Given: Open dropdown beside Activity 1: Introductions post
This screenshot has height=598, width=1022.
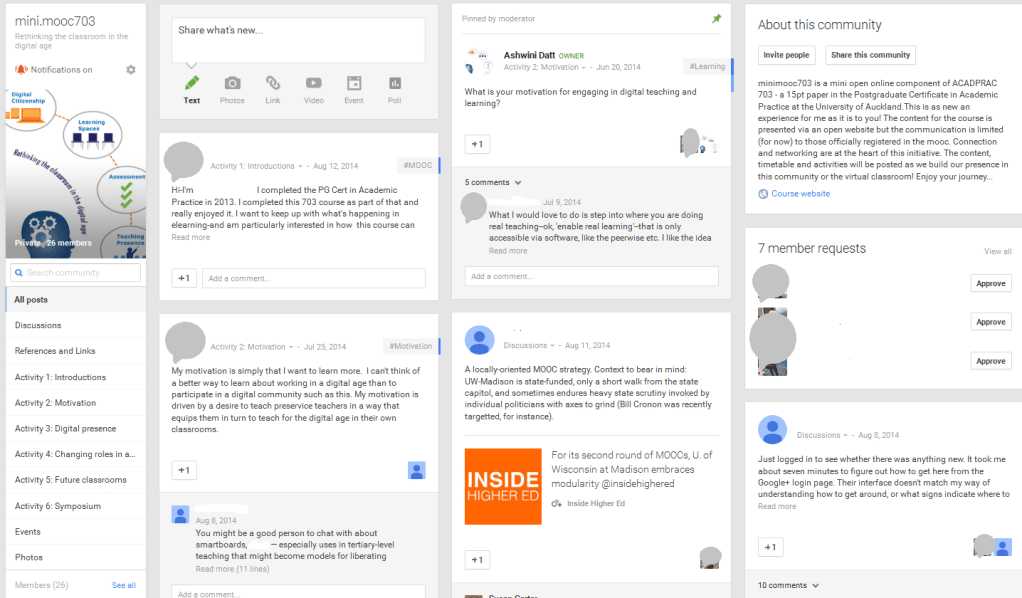Looking at the screenshot, I should [x=301, y=166].
